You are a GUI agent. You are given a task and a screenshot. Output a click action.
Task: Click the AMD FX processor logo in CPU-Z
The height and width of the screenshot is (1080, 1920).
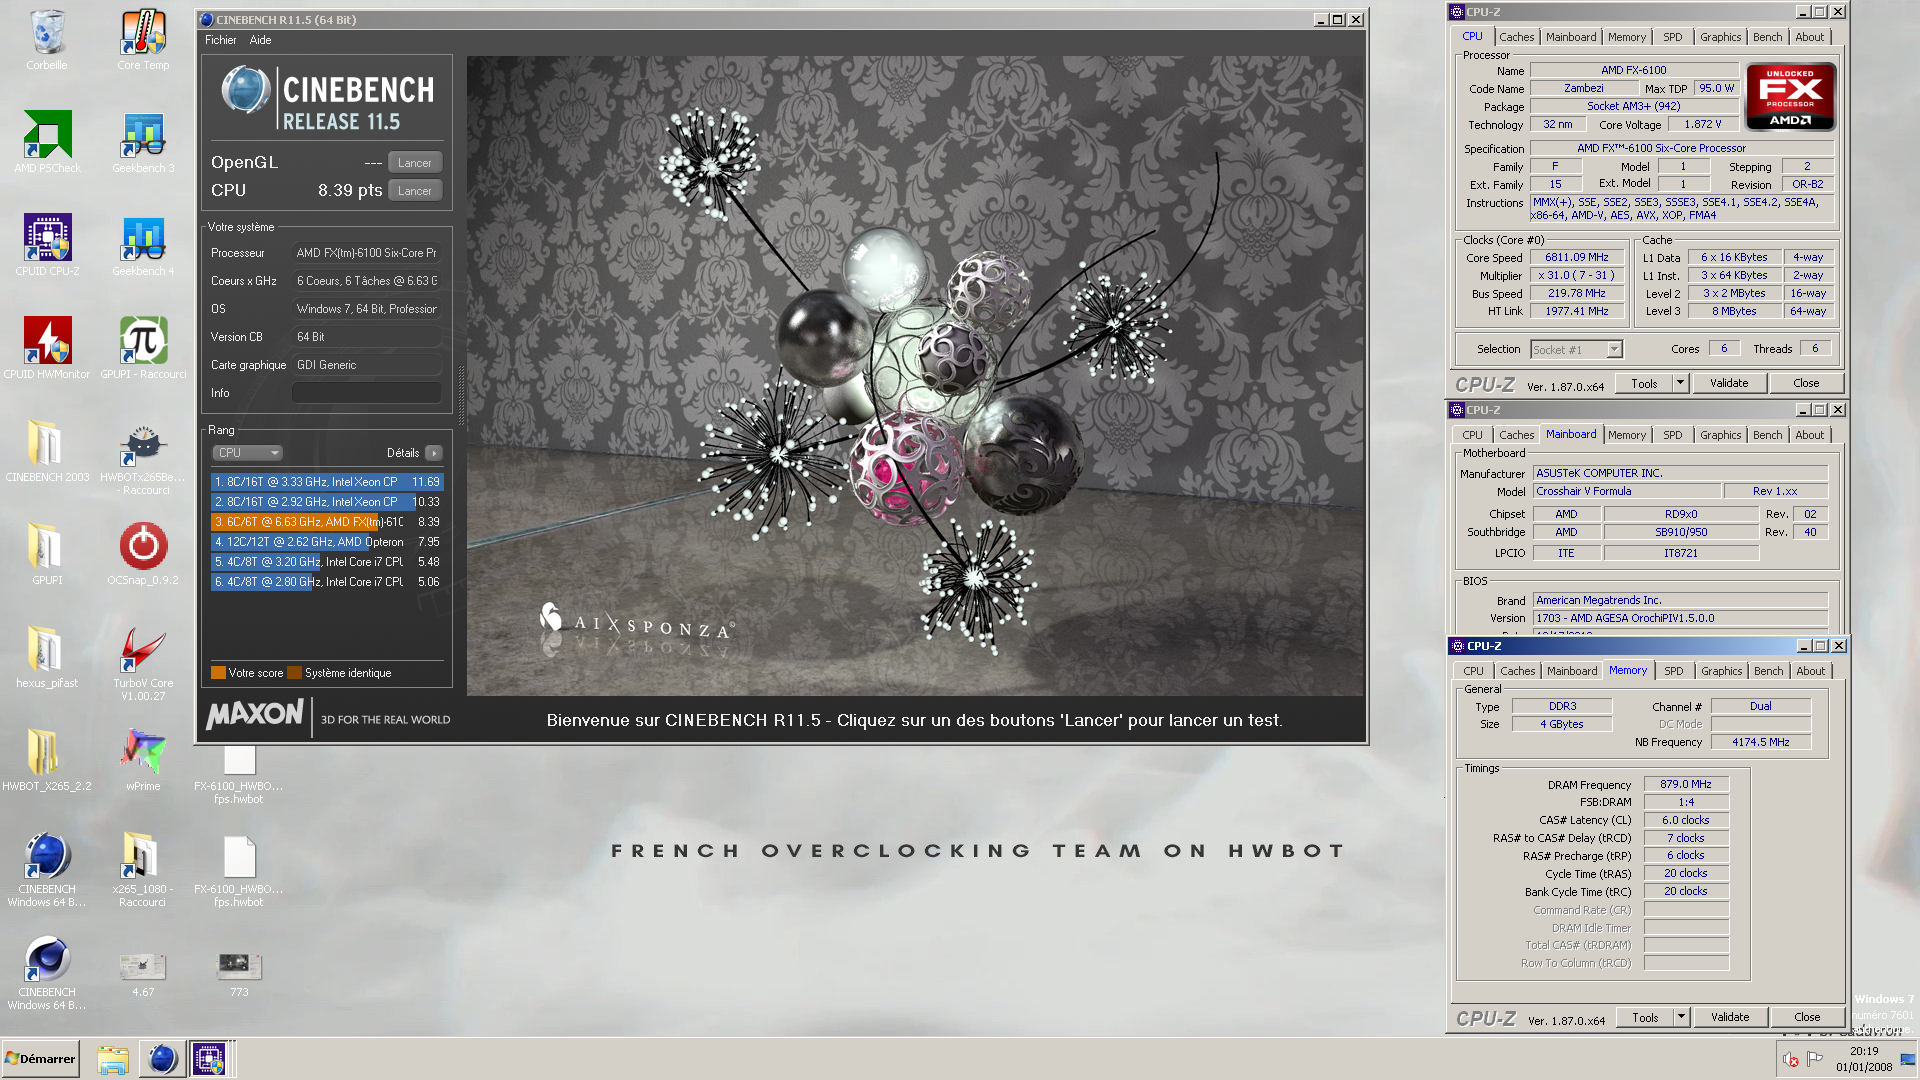pos(1790,96)
